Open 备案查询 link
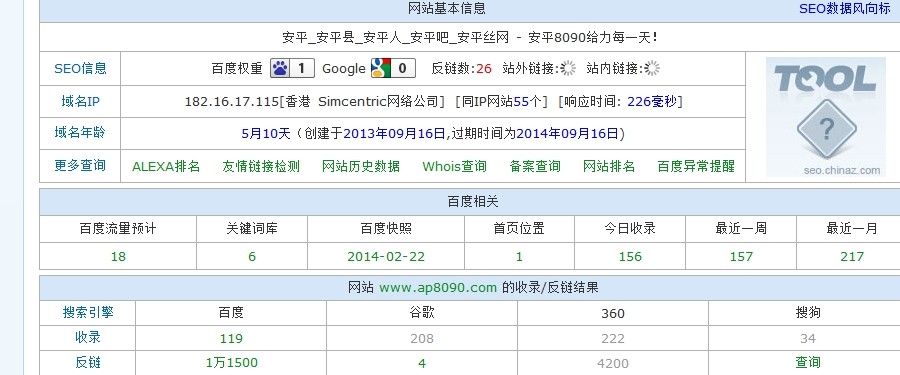 [535, 167]
